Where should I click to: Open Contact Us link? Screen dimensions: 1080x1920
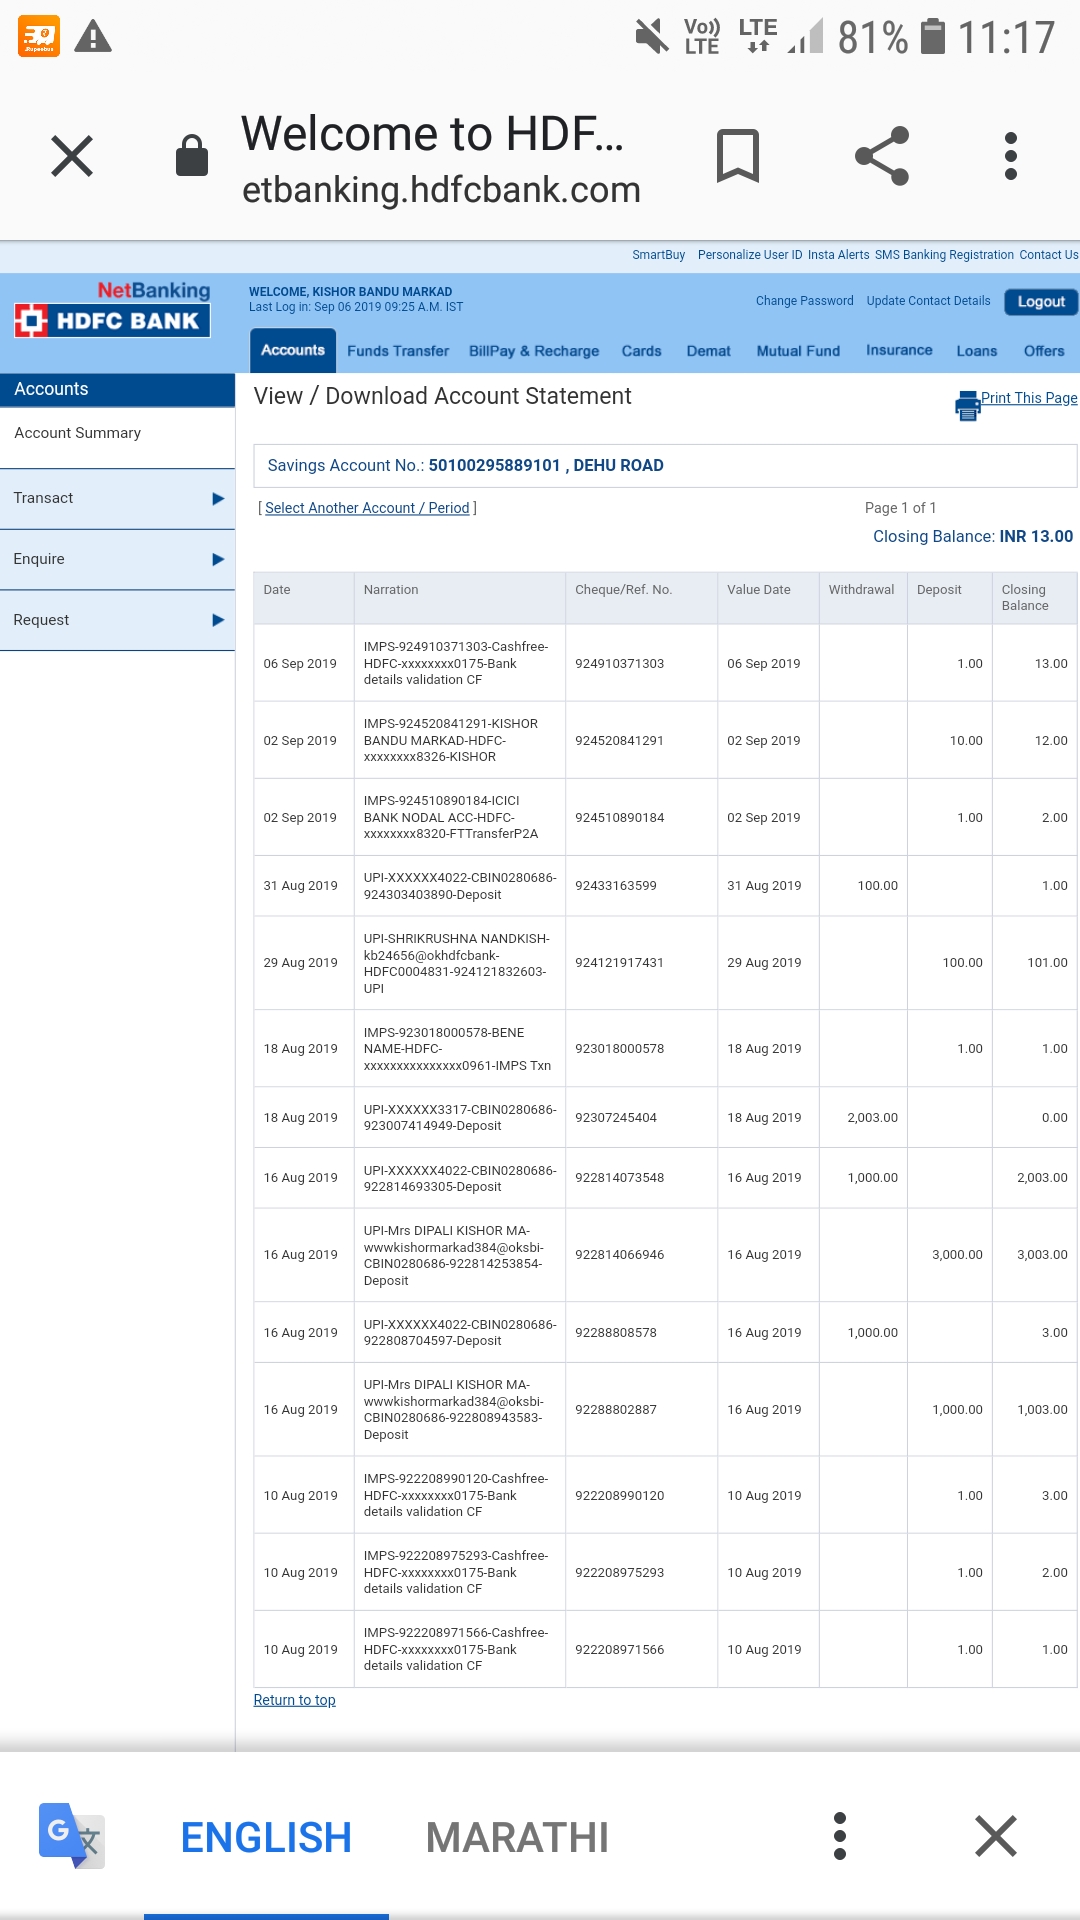click(x=1048, y=255)
